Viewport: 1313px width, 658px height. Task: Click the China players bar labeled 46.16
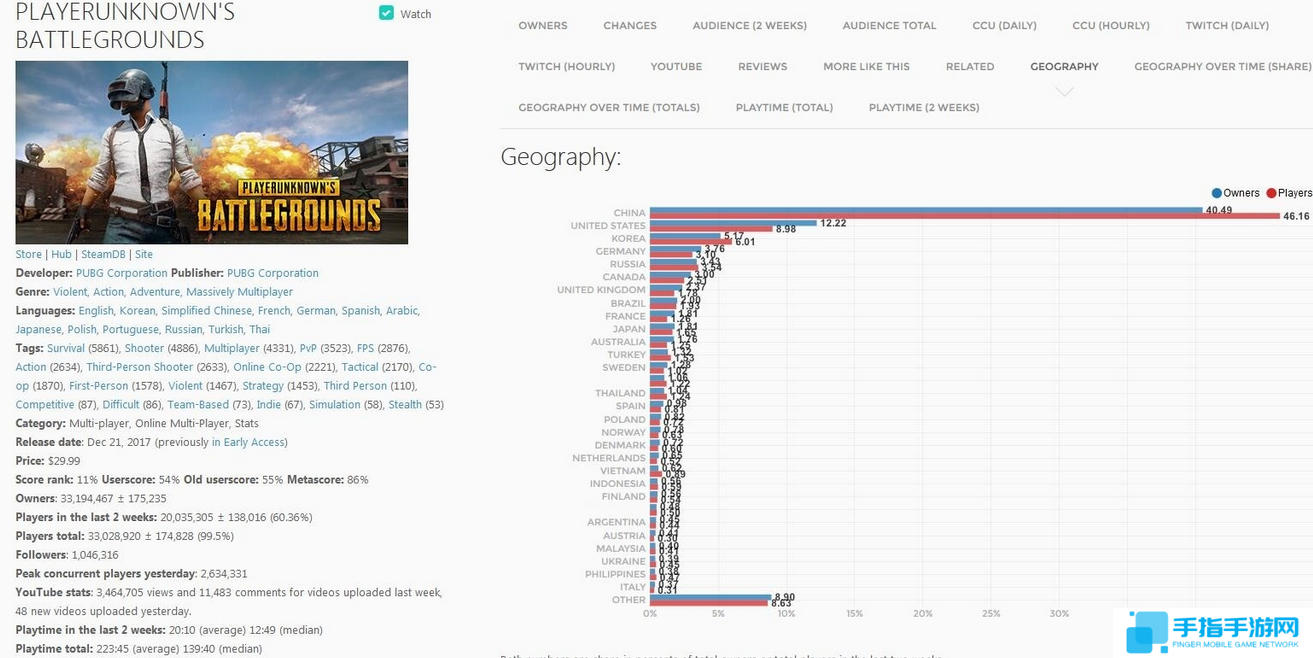click(965, 216)
